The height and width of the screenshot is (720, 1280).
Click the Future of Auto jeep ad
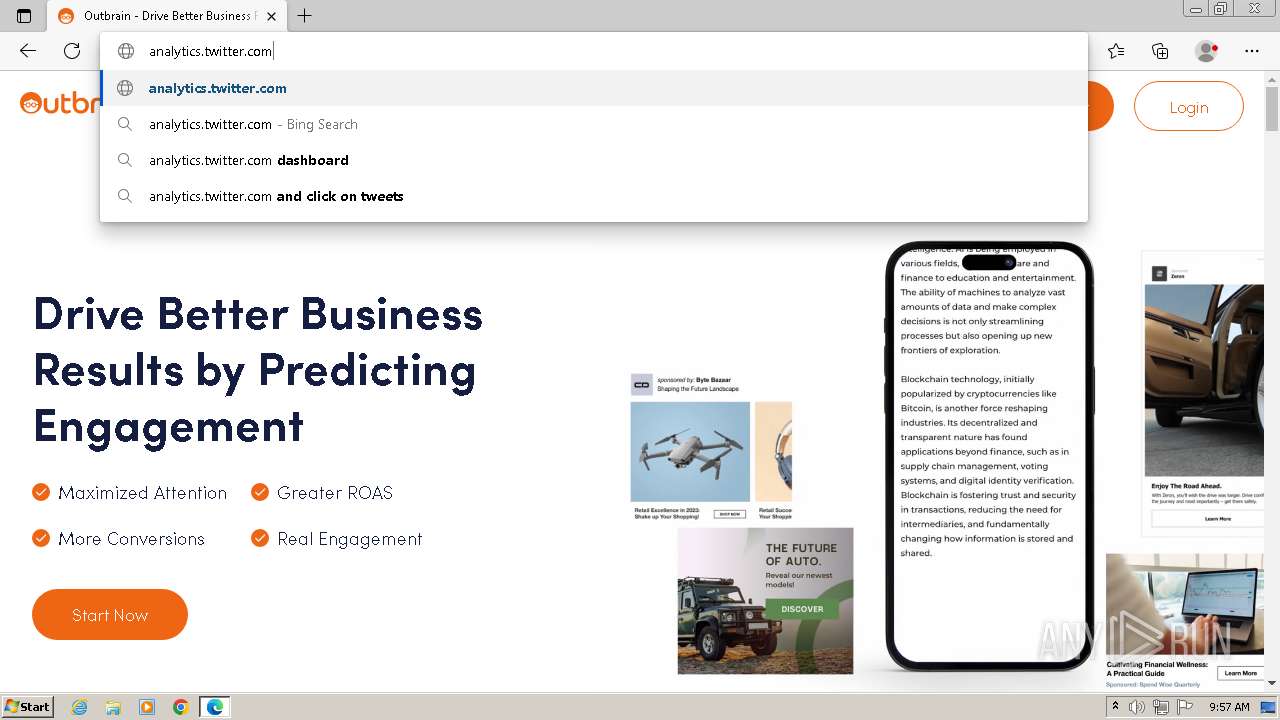click(766, 601)
